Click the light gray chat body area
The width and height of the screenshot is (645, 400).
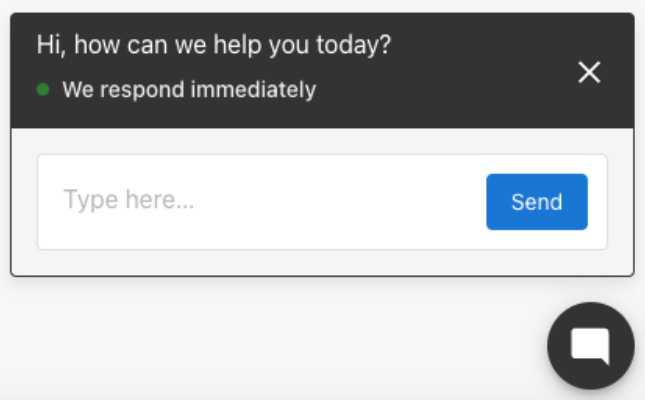(320, 262)
